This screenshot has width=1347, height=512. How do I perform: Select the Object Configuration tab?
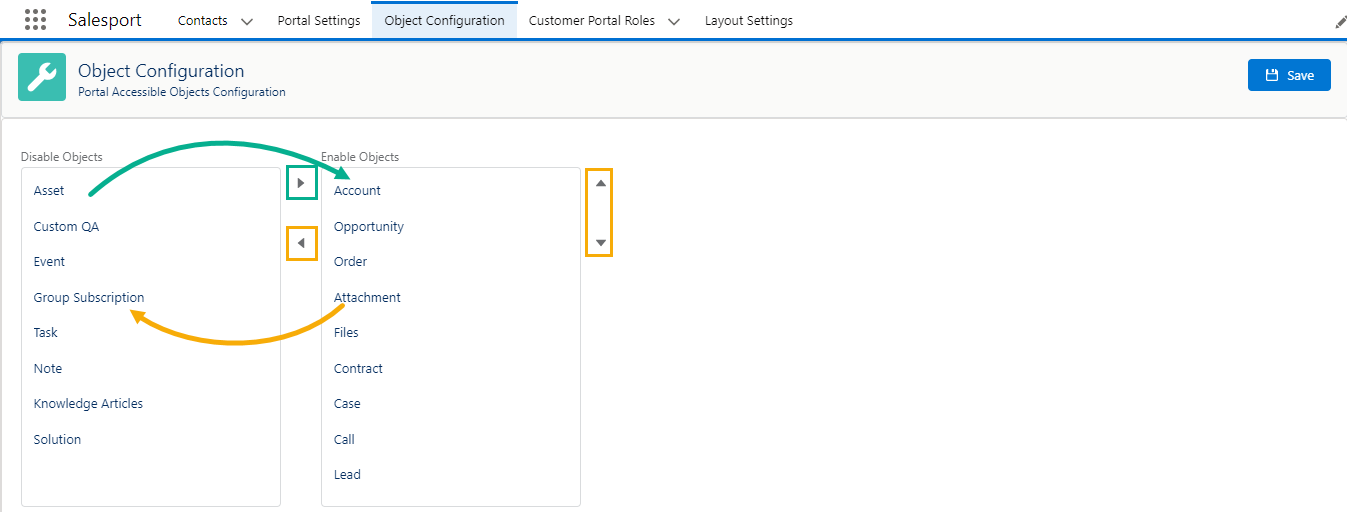444,21
